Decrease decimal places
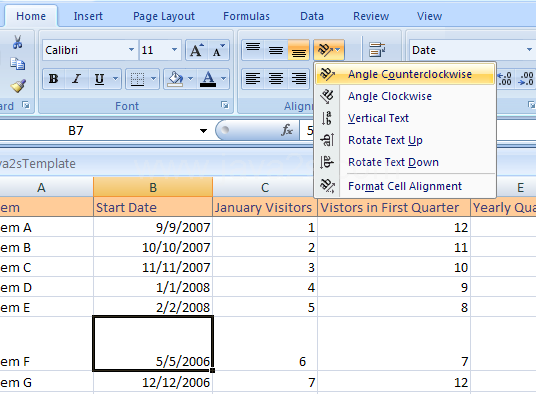 point(525,79)
